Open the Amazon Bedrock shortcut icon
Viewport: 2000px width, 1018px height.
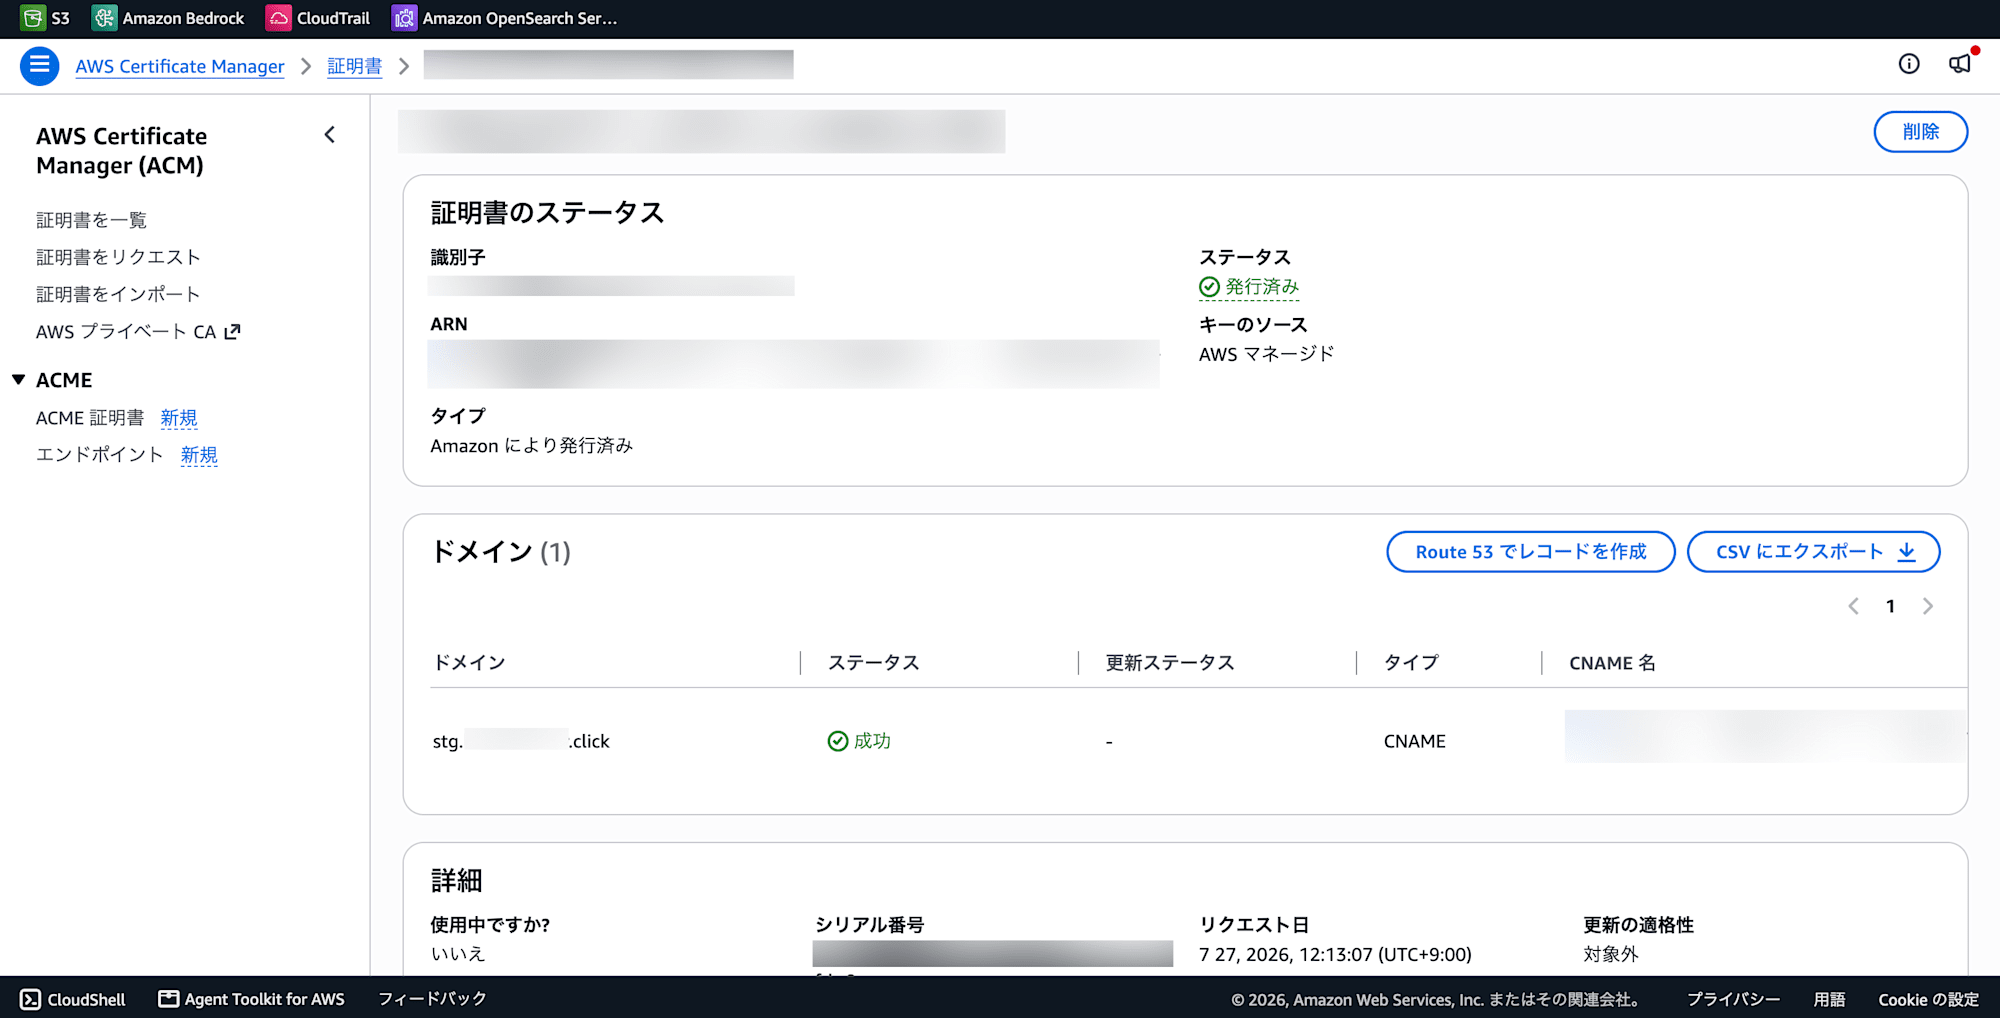(104, 18)
